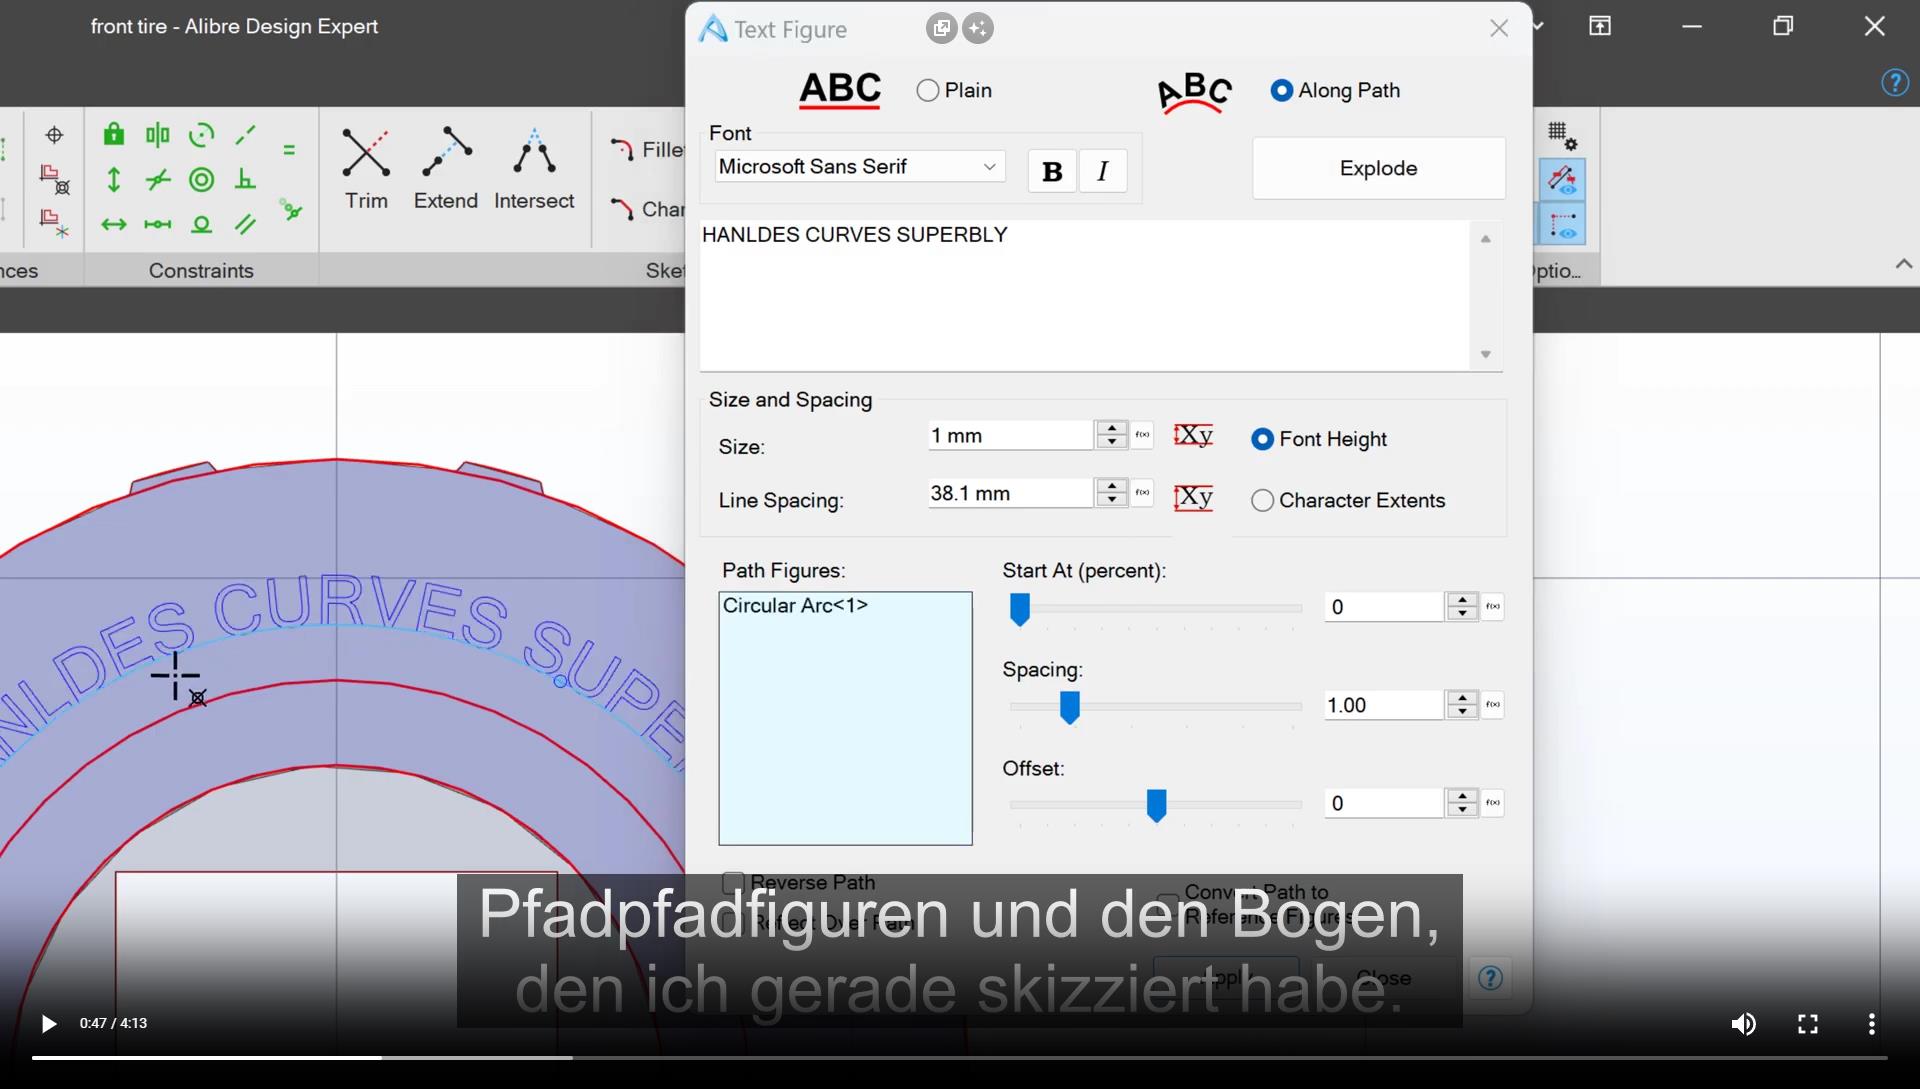Screen dimensions: 1920x1089
Task: Apply the circle-on-line tangent constraint icon
Action: 202,224
